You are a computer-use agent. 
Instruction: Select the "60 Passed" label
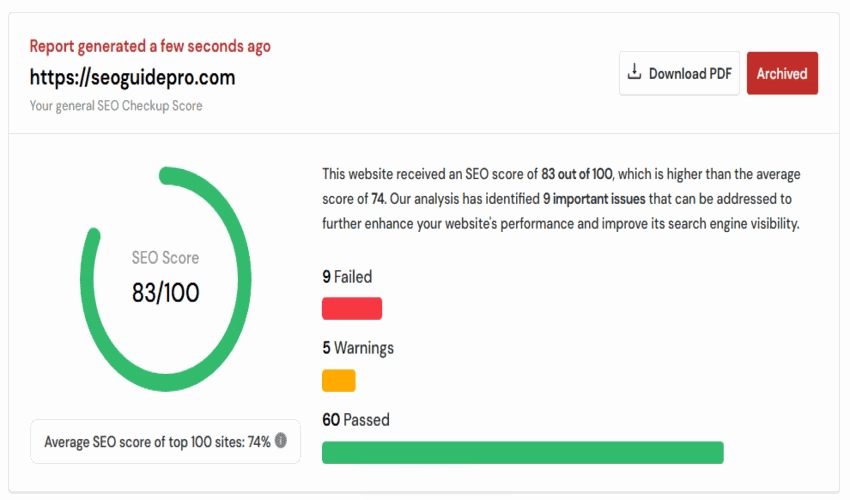tap(356, 420)
